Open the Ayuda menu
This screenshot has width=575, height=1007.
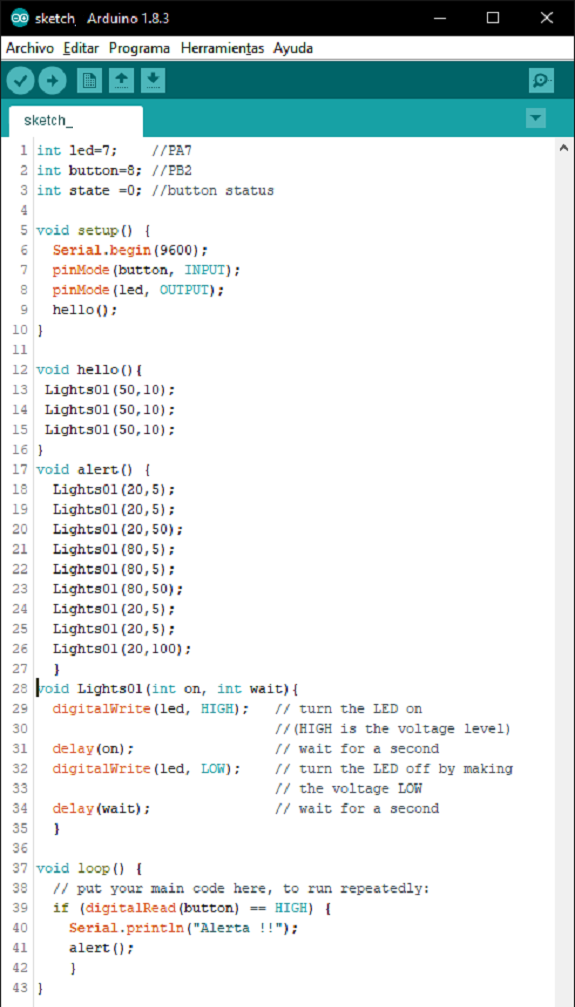pos(293,48)
